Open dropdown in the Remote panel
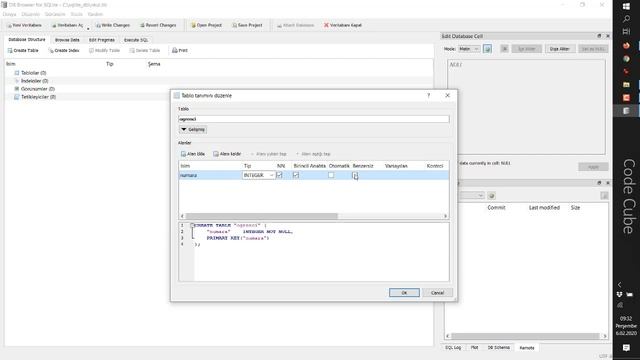Viewport: 640px width, 360px height. point(472,196)
